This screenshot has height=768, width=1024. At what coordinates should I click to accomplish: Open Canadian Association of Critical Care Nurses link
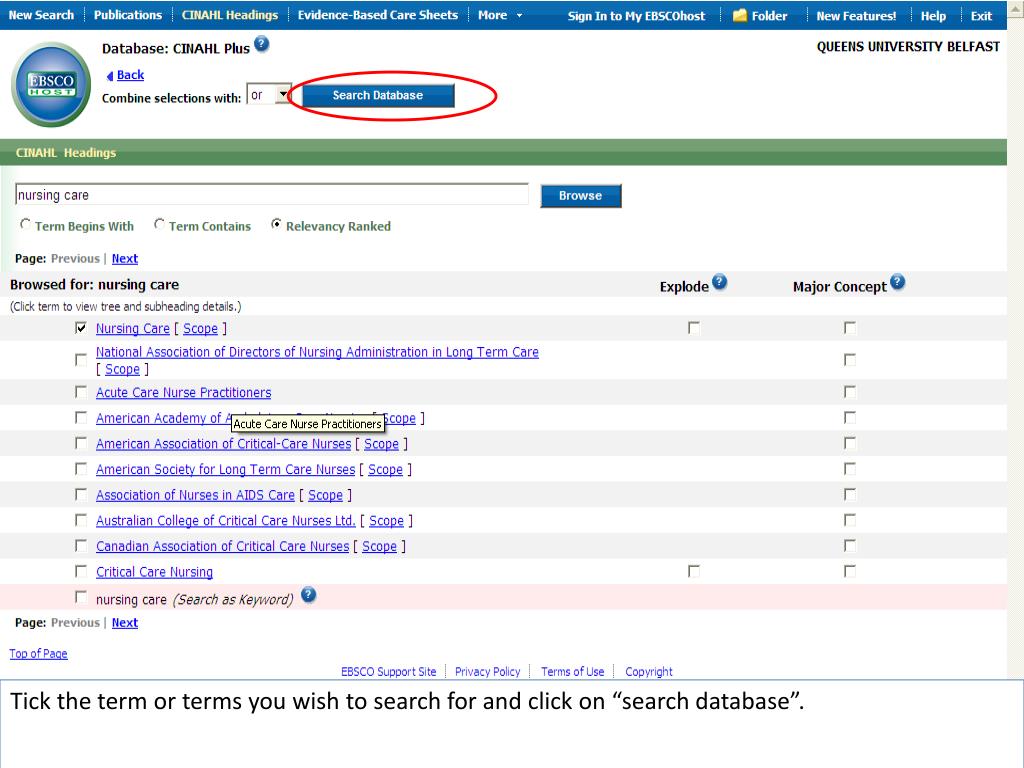[x=223, y=546]
